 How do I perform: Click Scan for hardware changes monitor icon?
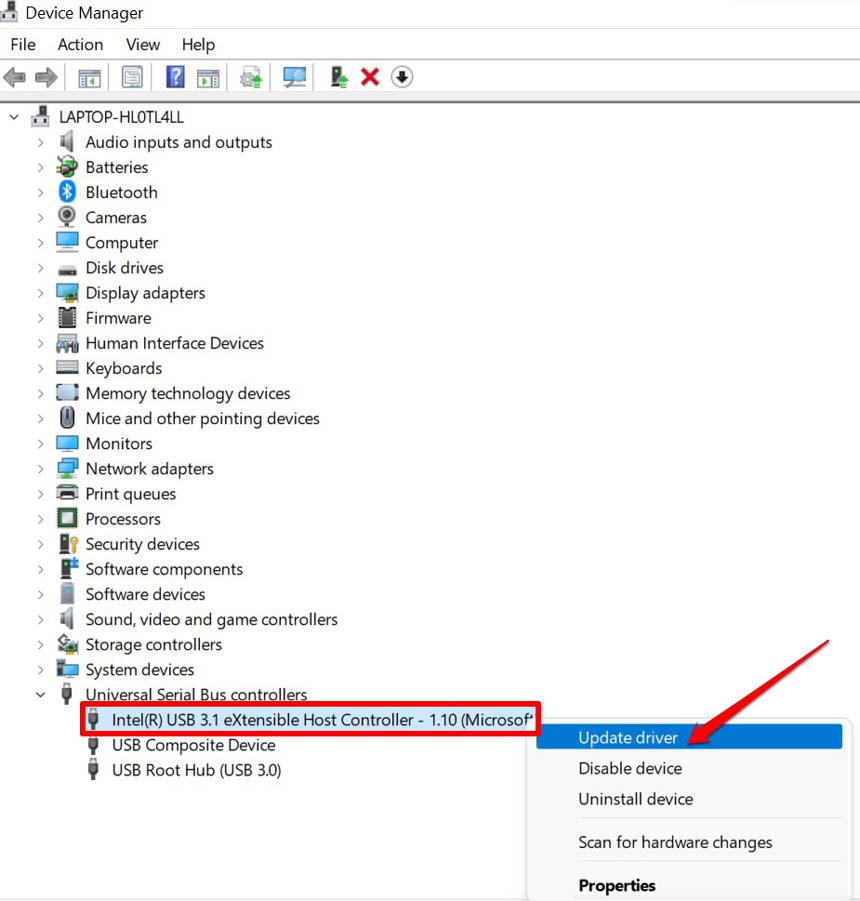(x=294, y=77)
